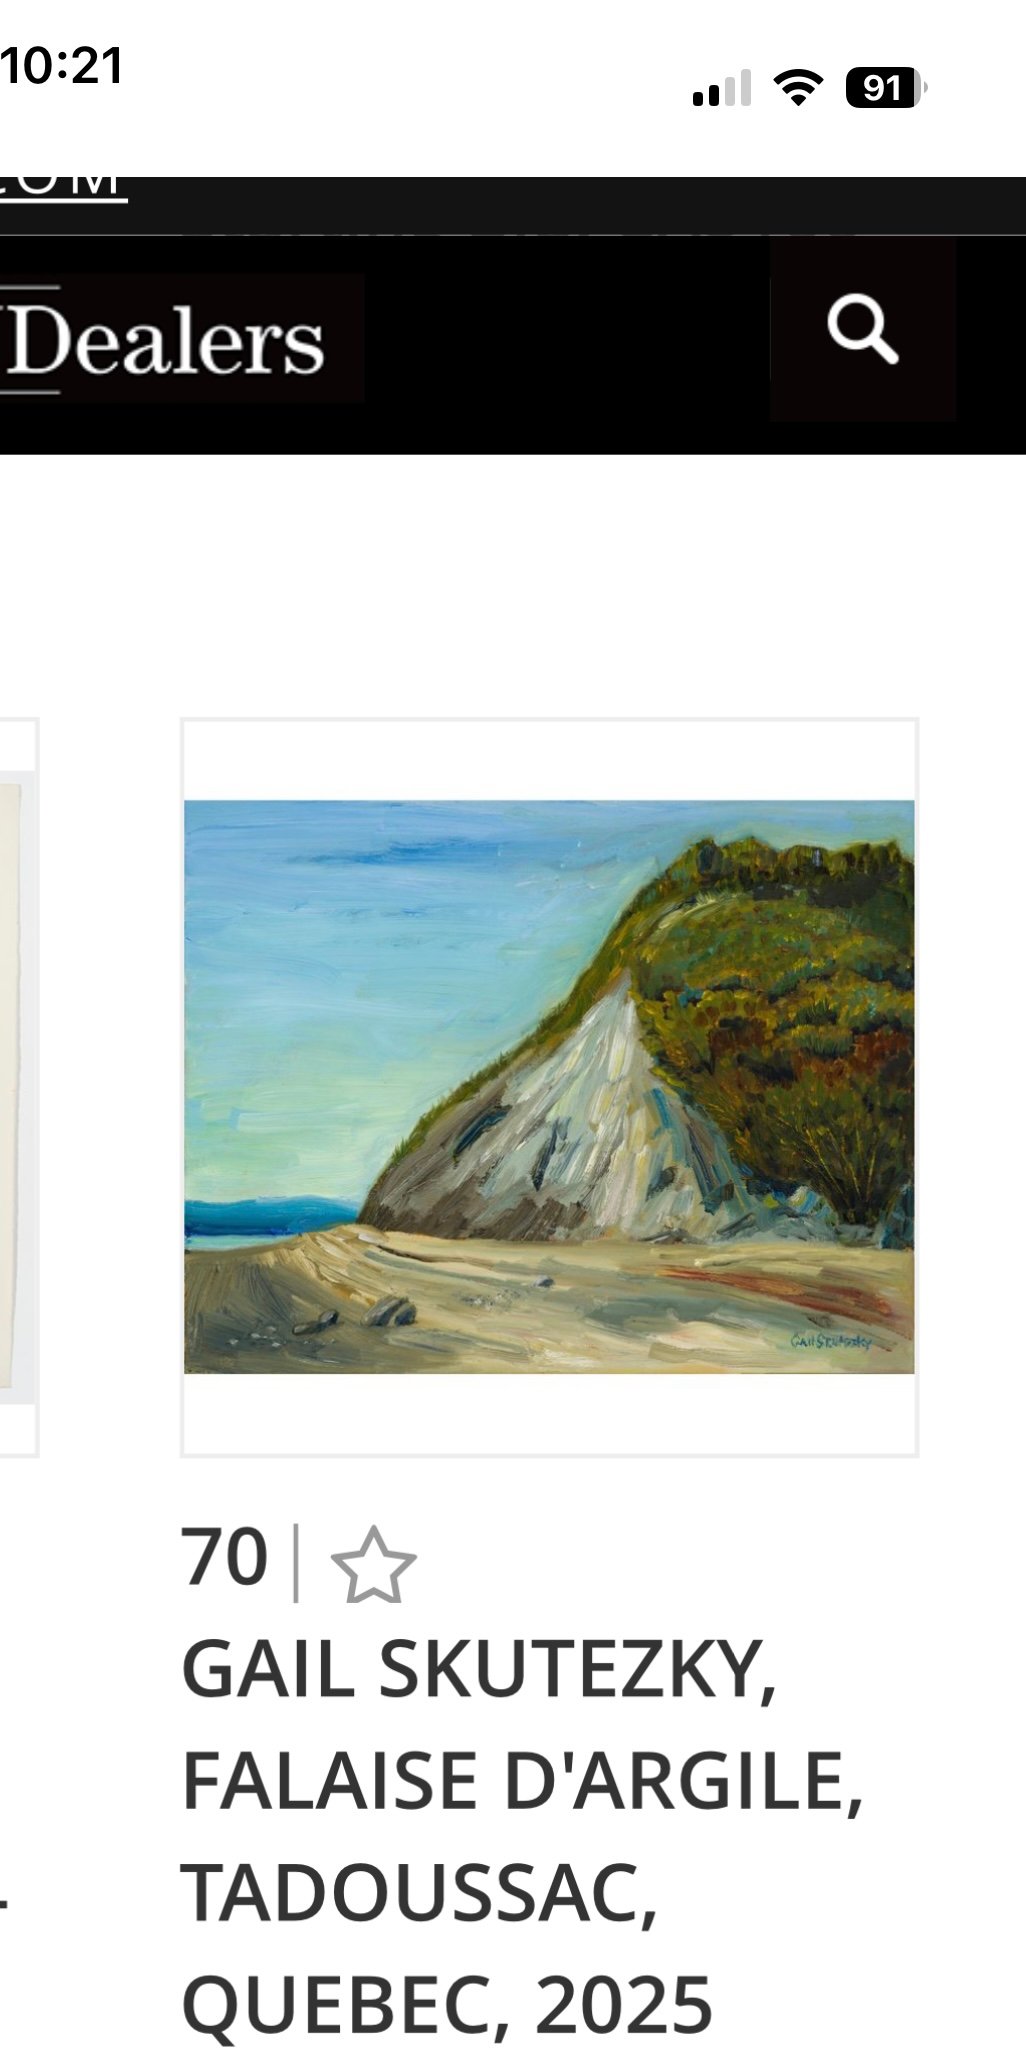Image resolution: width=1026 pixels, height=2071 pixels.
Task: Favorite lot 70 with the star icon
Action: coord(373,1565)
